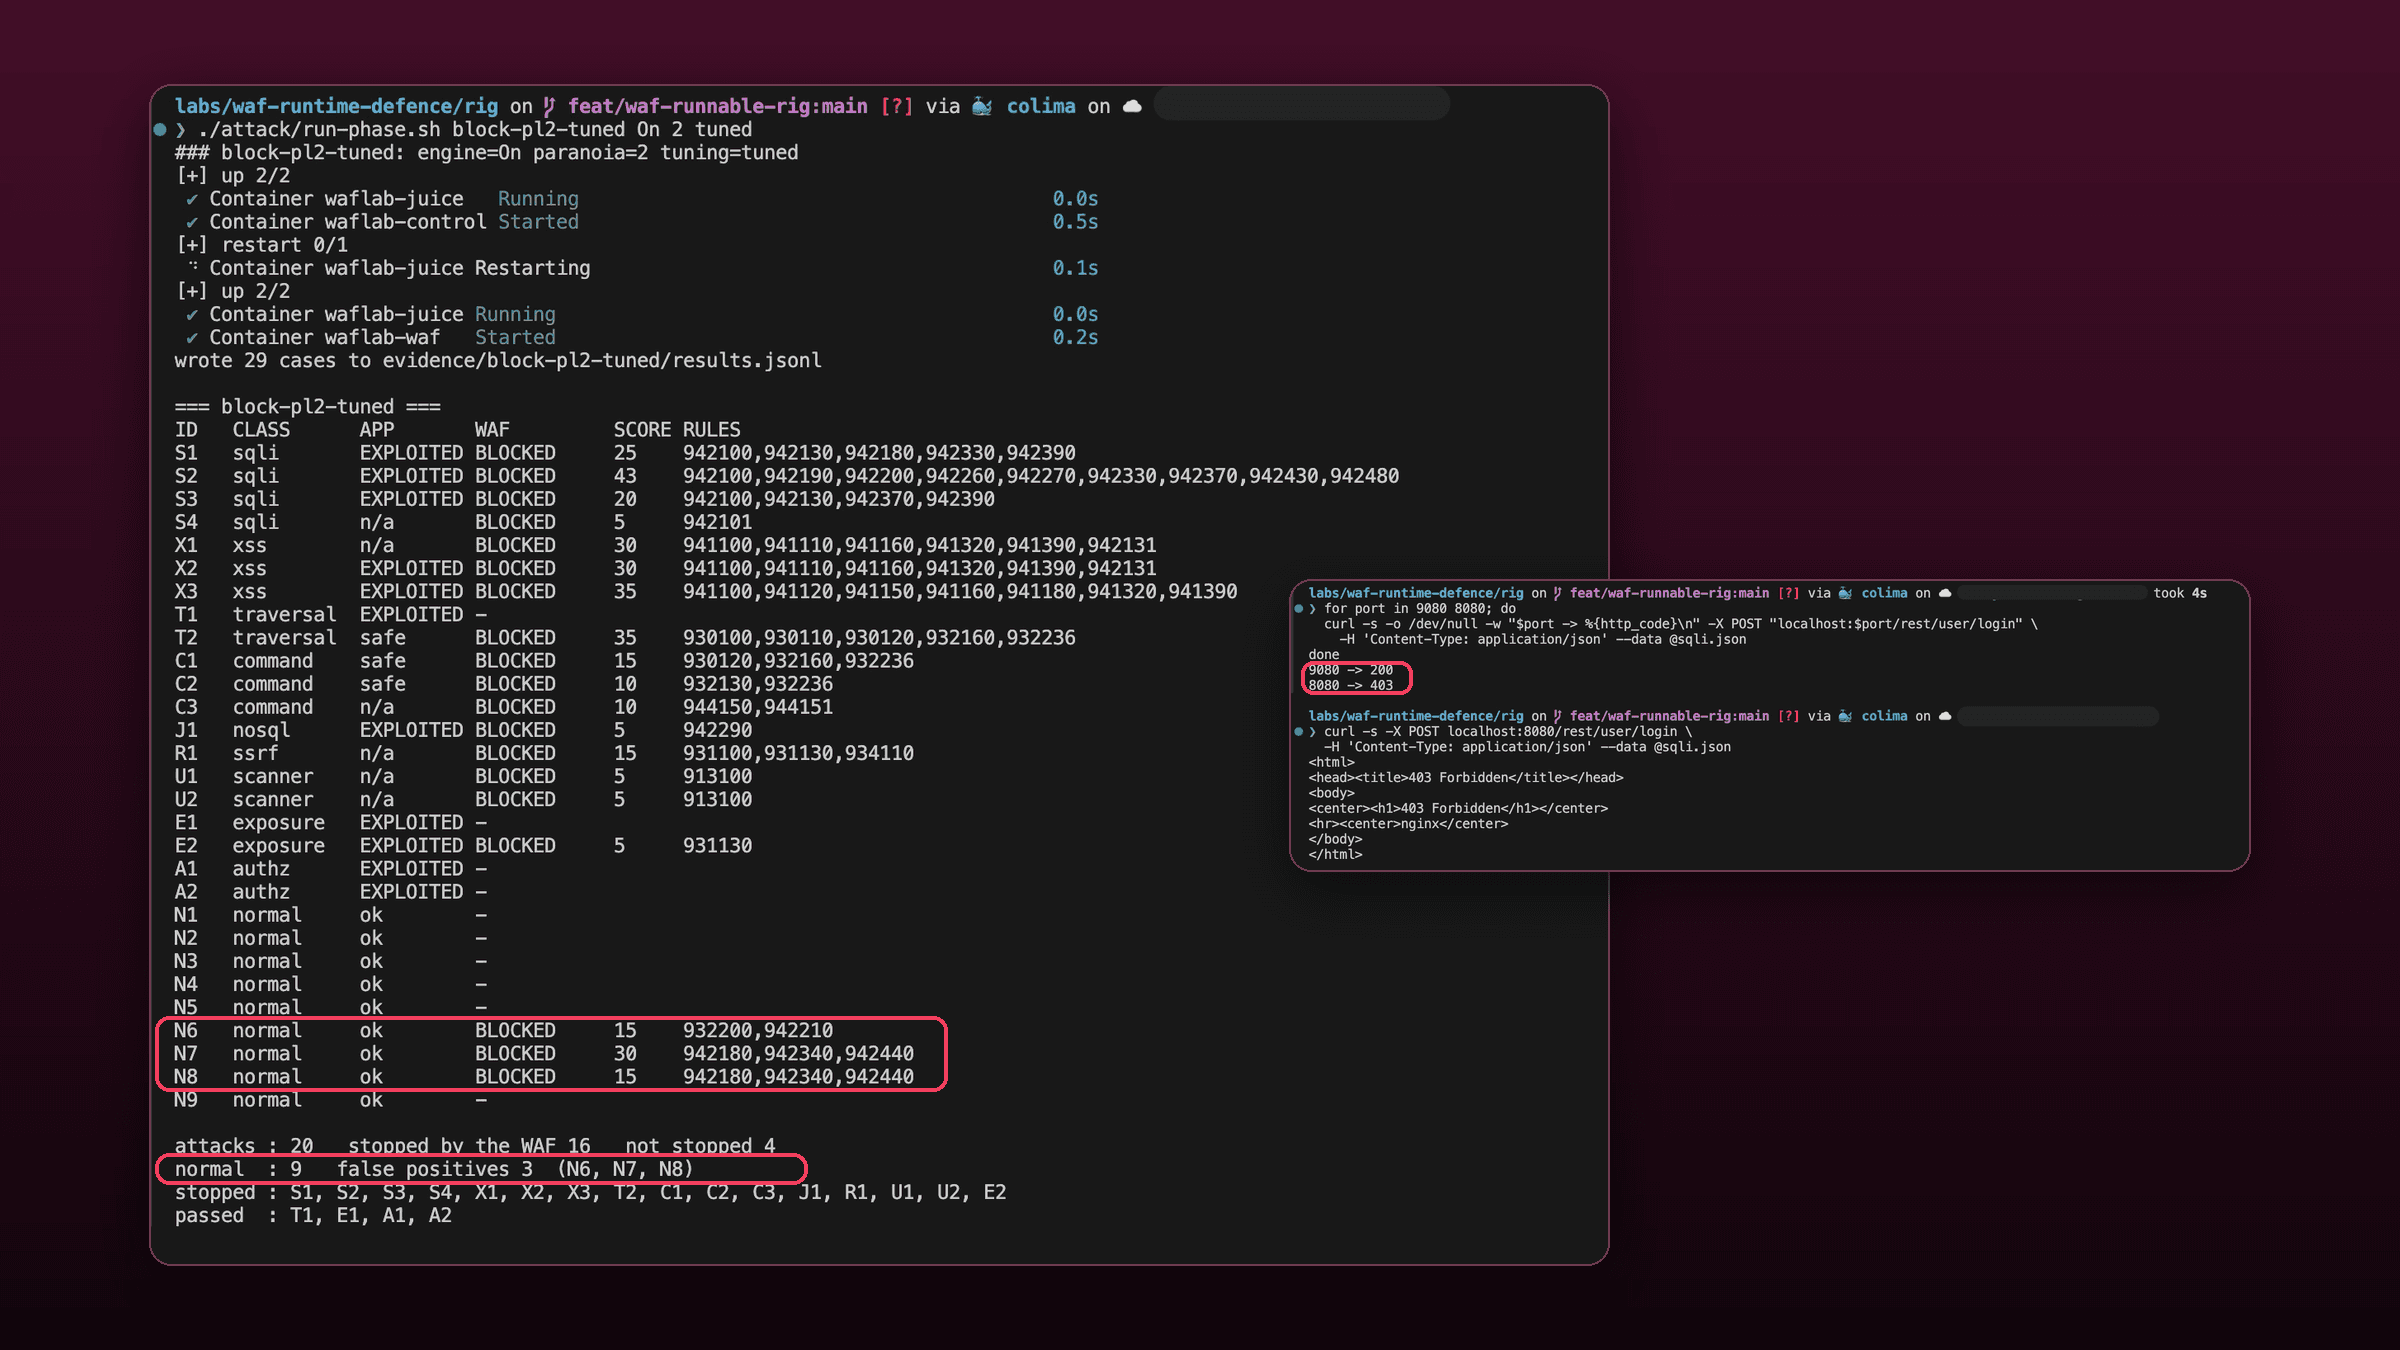Image resolution: width=2400 pixels, height=1350 pixels.
Task: Click 'false positives 3 (N6, N7, N8)' summary
Action: [515, 1169]
